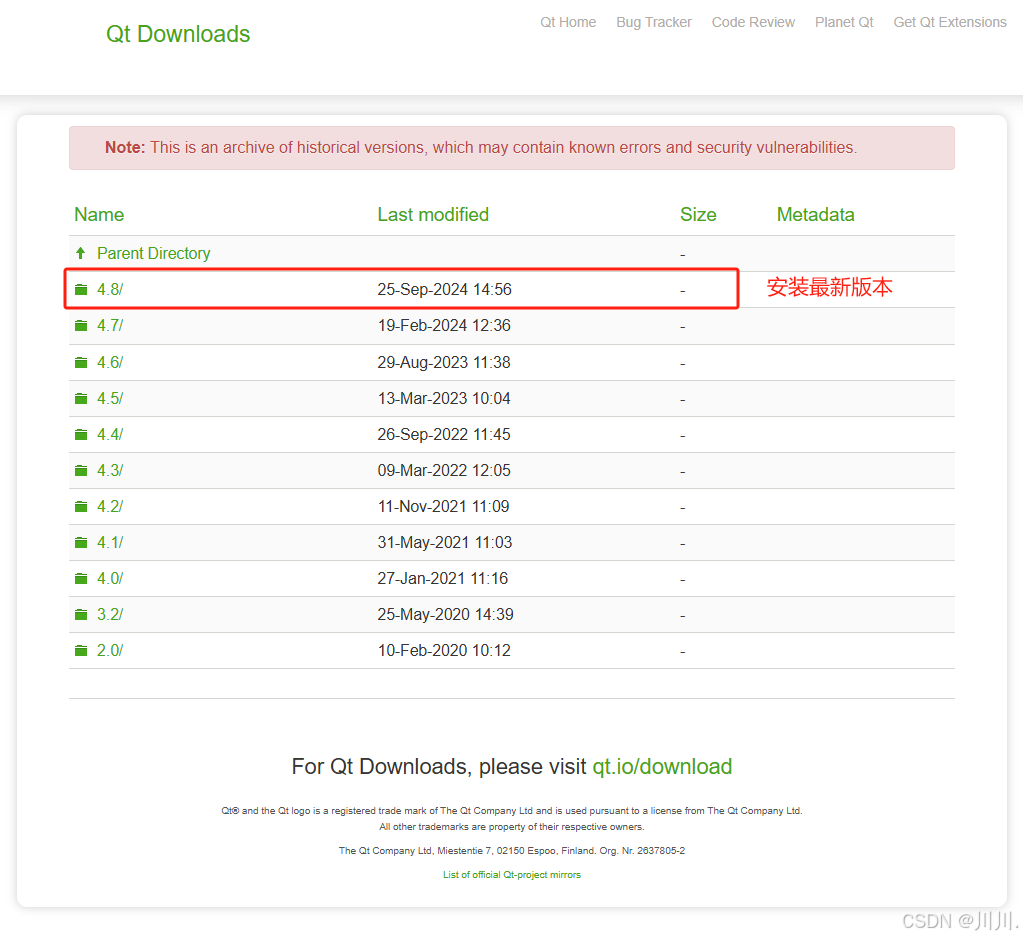The image size is (1023, 939).
Task: Open the 4.4/ directory link
Action: [110, 434]
